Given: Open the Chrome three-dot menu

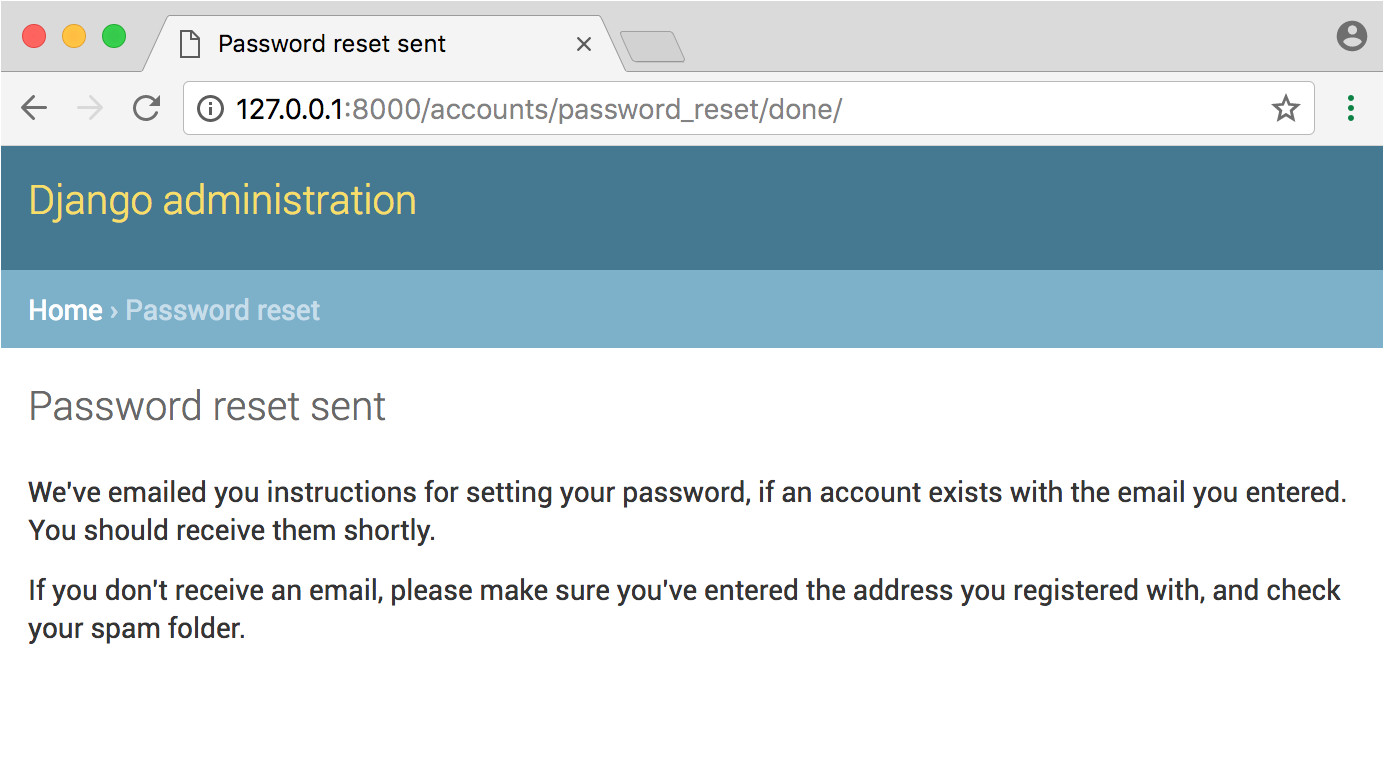Looking at the screenshot, I should [1351, 108].
